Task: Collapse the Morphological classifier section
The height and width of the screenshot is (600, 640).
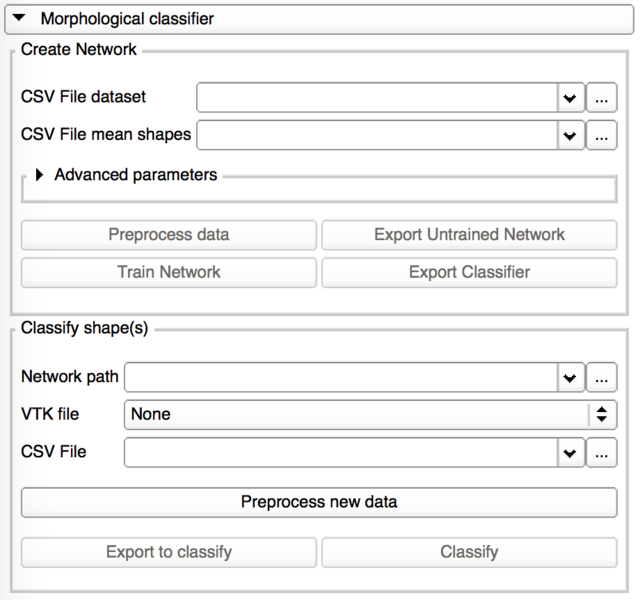Action: [20, 18]
